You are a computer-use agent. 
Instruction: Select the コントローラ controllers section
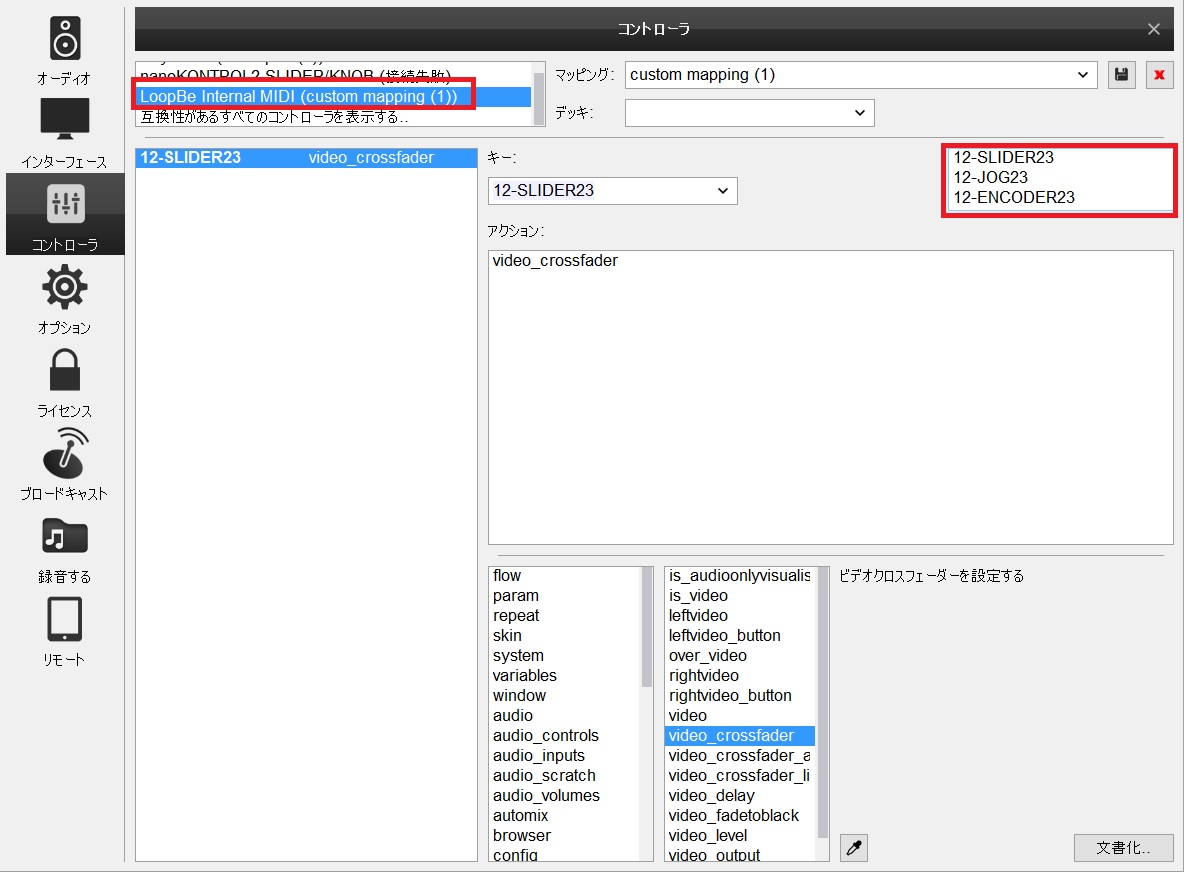point(65,214)
